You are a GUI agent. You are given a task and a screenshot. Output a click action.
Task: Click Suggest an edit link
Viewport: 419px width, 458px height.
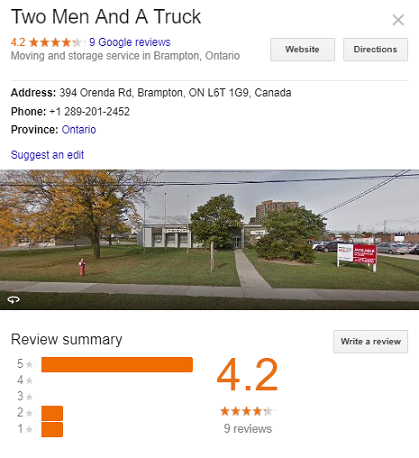pyautogui.click(x=47, y=155)
